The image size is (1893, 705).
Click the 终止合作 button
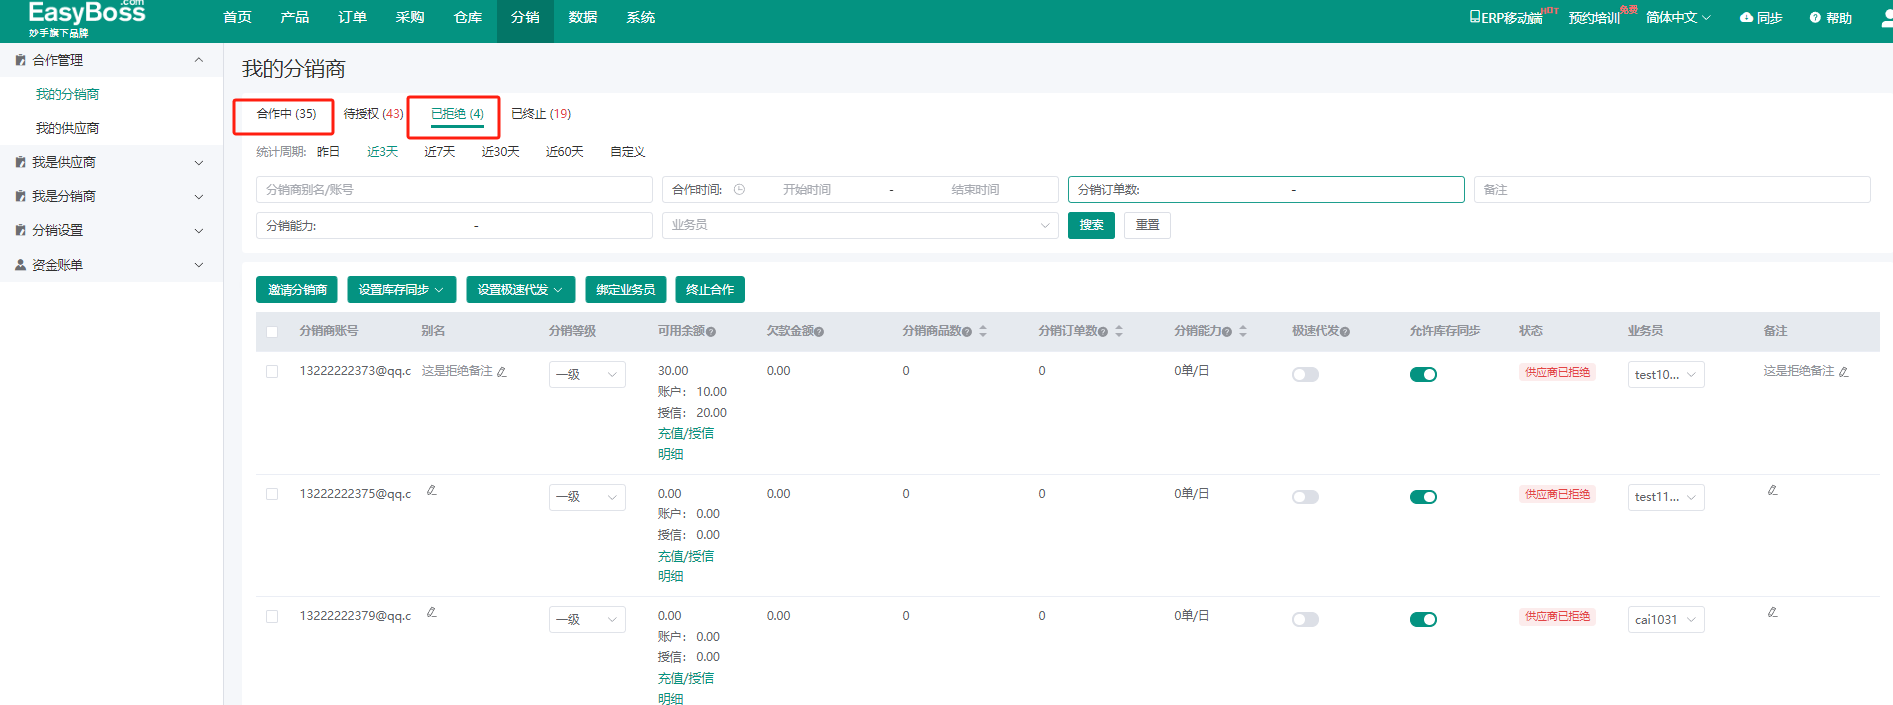710,290
